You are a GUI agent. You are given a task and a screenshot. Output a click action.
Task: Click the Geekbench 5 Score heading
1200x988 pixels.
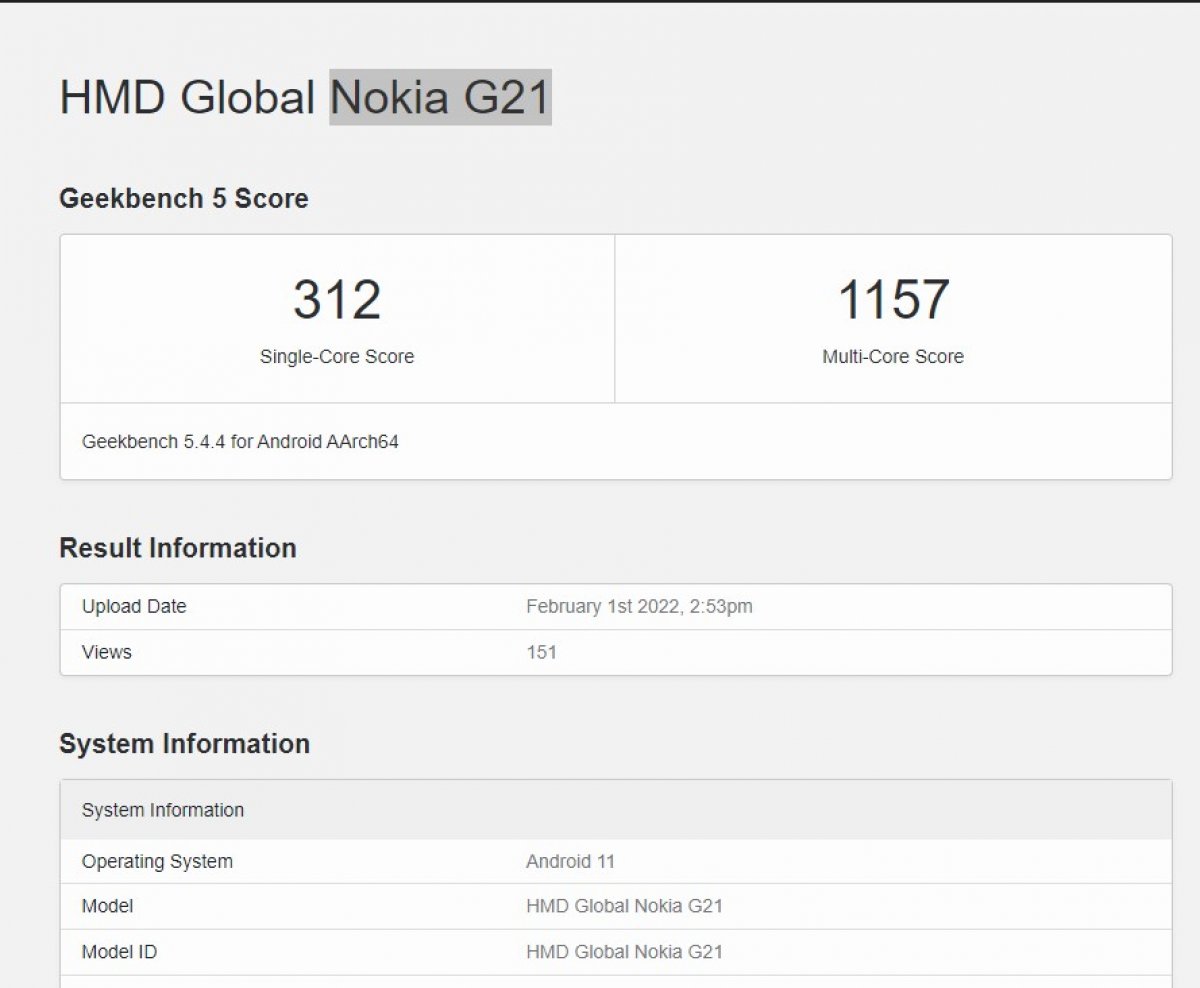pos(184,199)
